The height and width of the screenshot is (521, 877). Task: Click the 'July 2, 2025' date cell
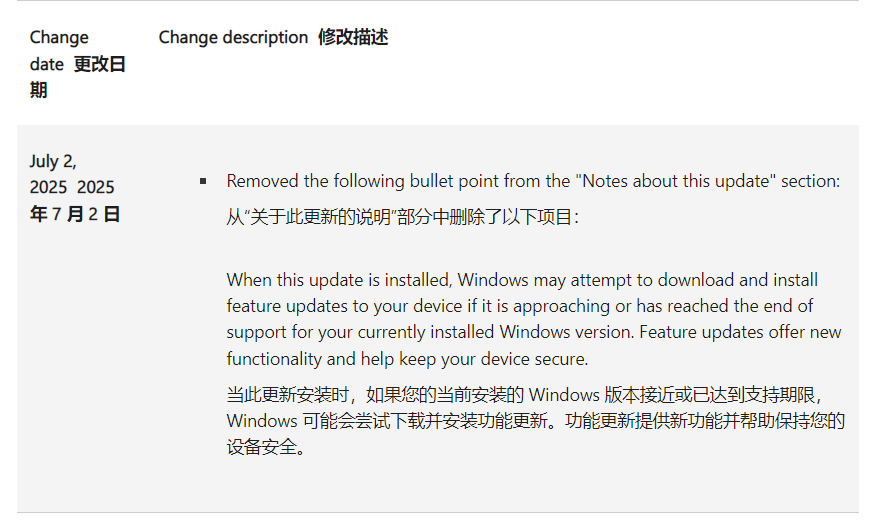coord(72,174)
